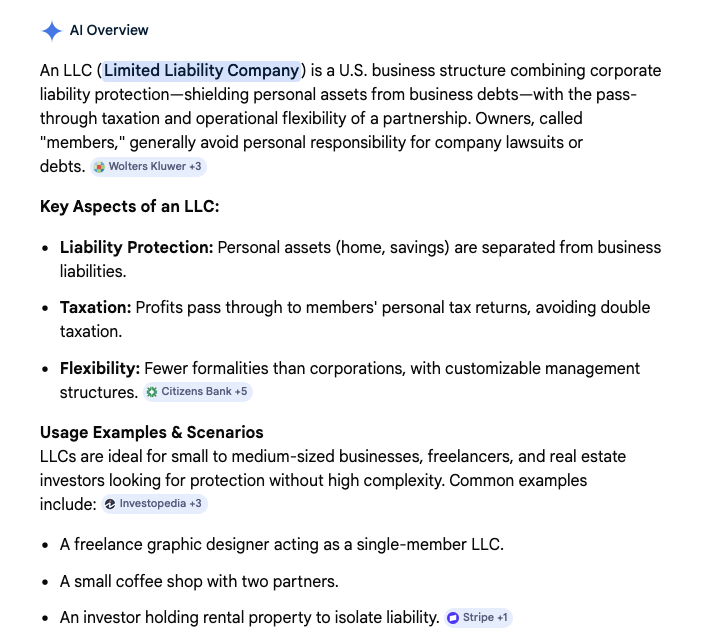Click the AI Overview sparkle icon

coord(52,31)
